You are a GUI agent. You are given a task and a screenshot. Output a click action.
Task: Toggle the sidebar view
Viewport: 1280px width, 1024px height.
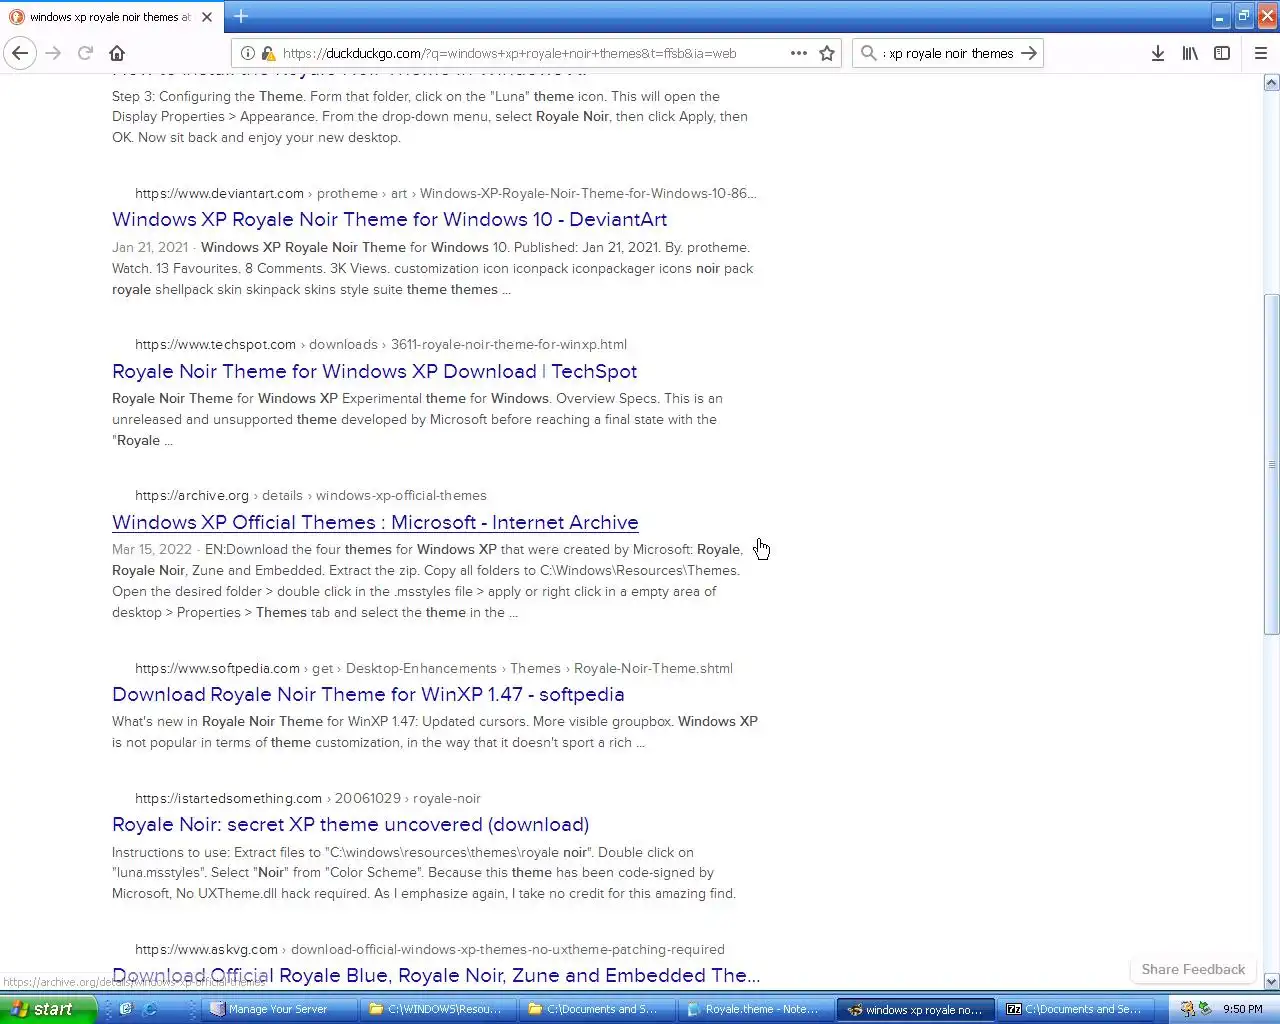pos(1222,53)
